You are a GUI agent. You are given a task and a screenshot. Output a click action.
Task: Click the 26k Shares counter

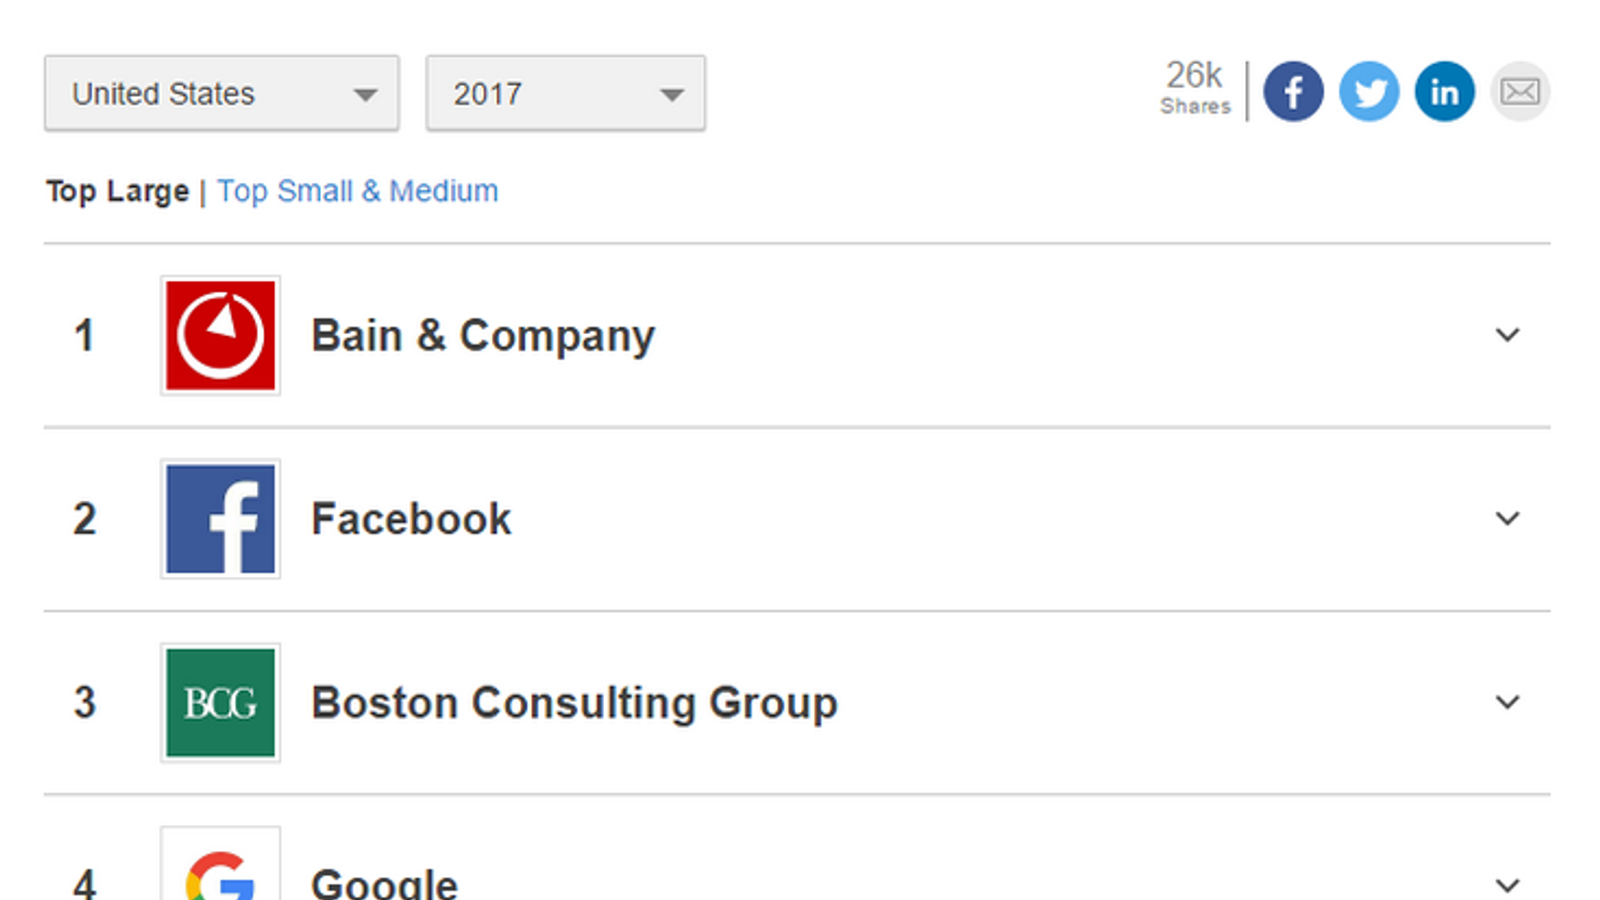coord(1195,88)
